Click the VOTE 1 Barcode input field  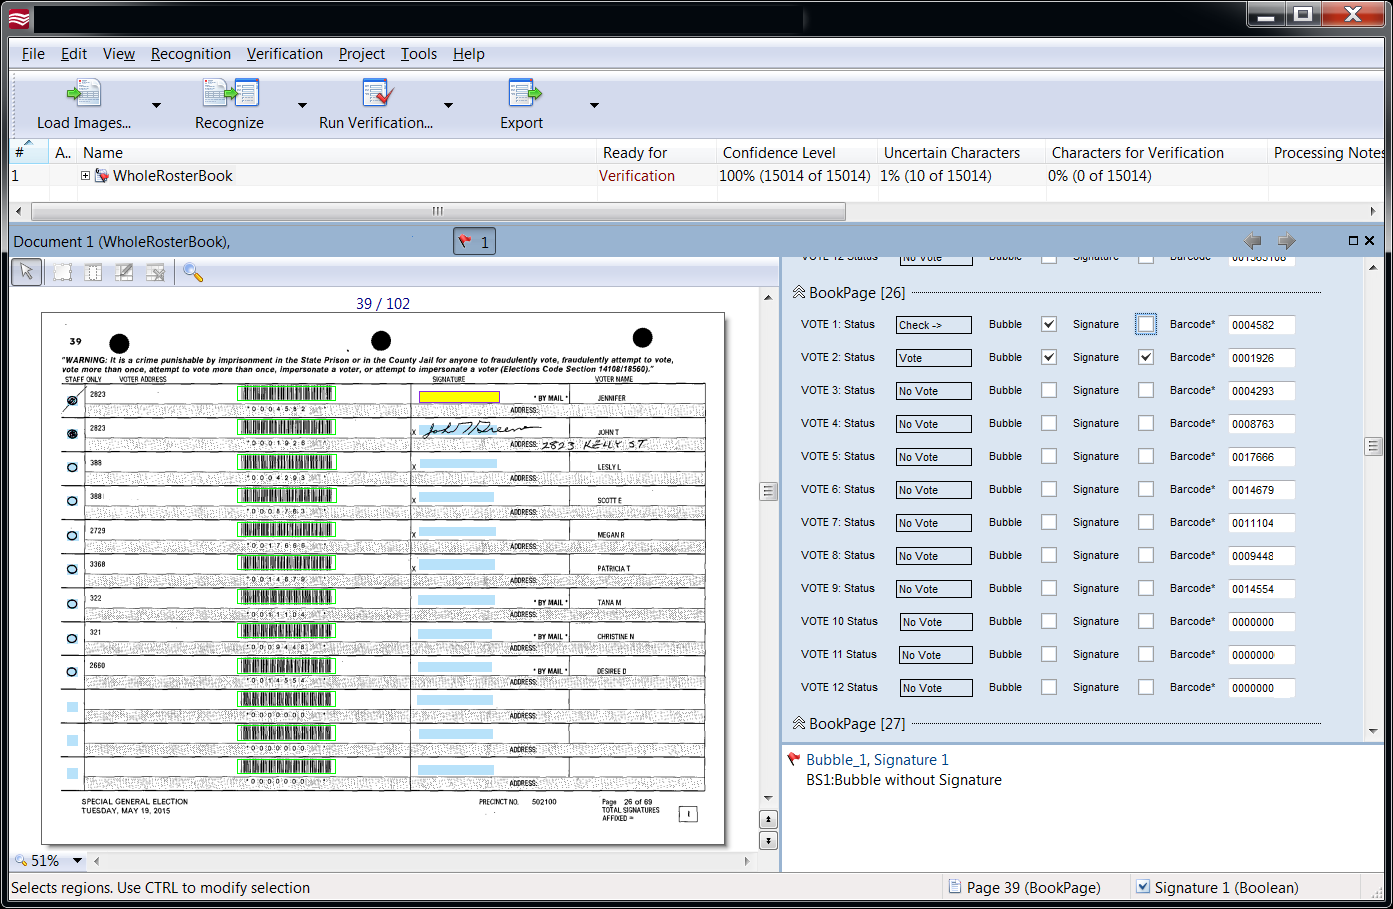tap(1260, 325)
